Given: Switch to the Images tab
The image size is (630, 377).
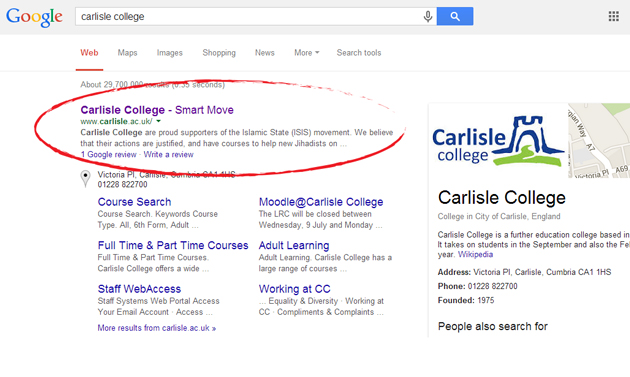Looking at the screenshot, I should (x=170, y=53).
